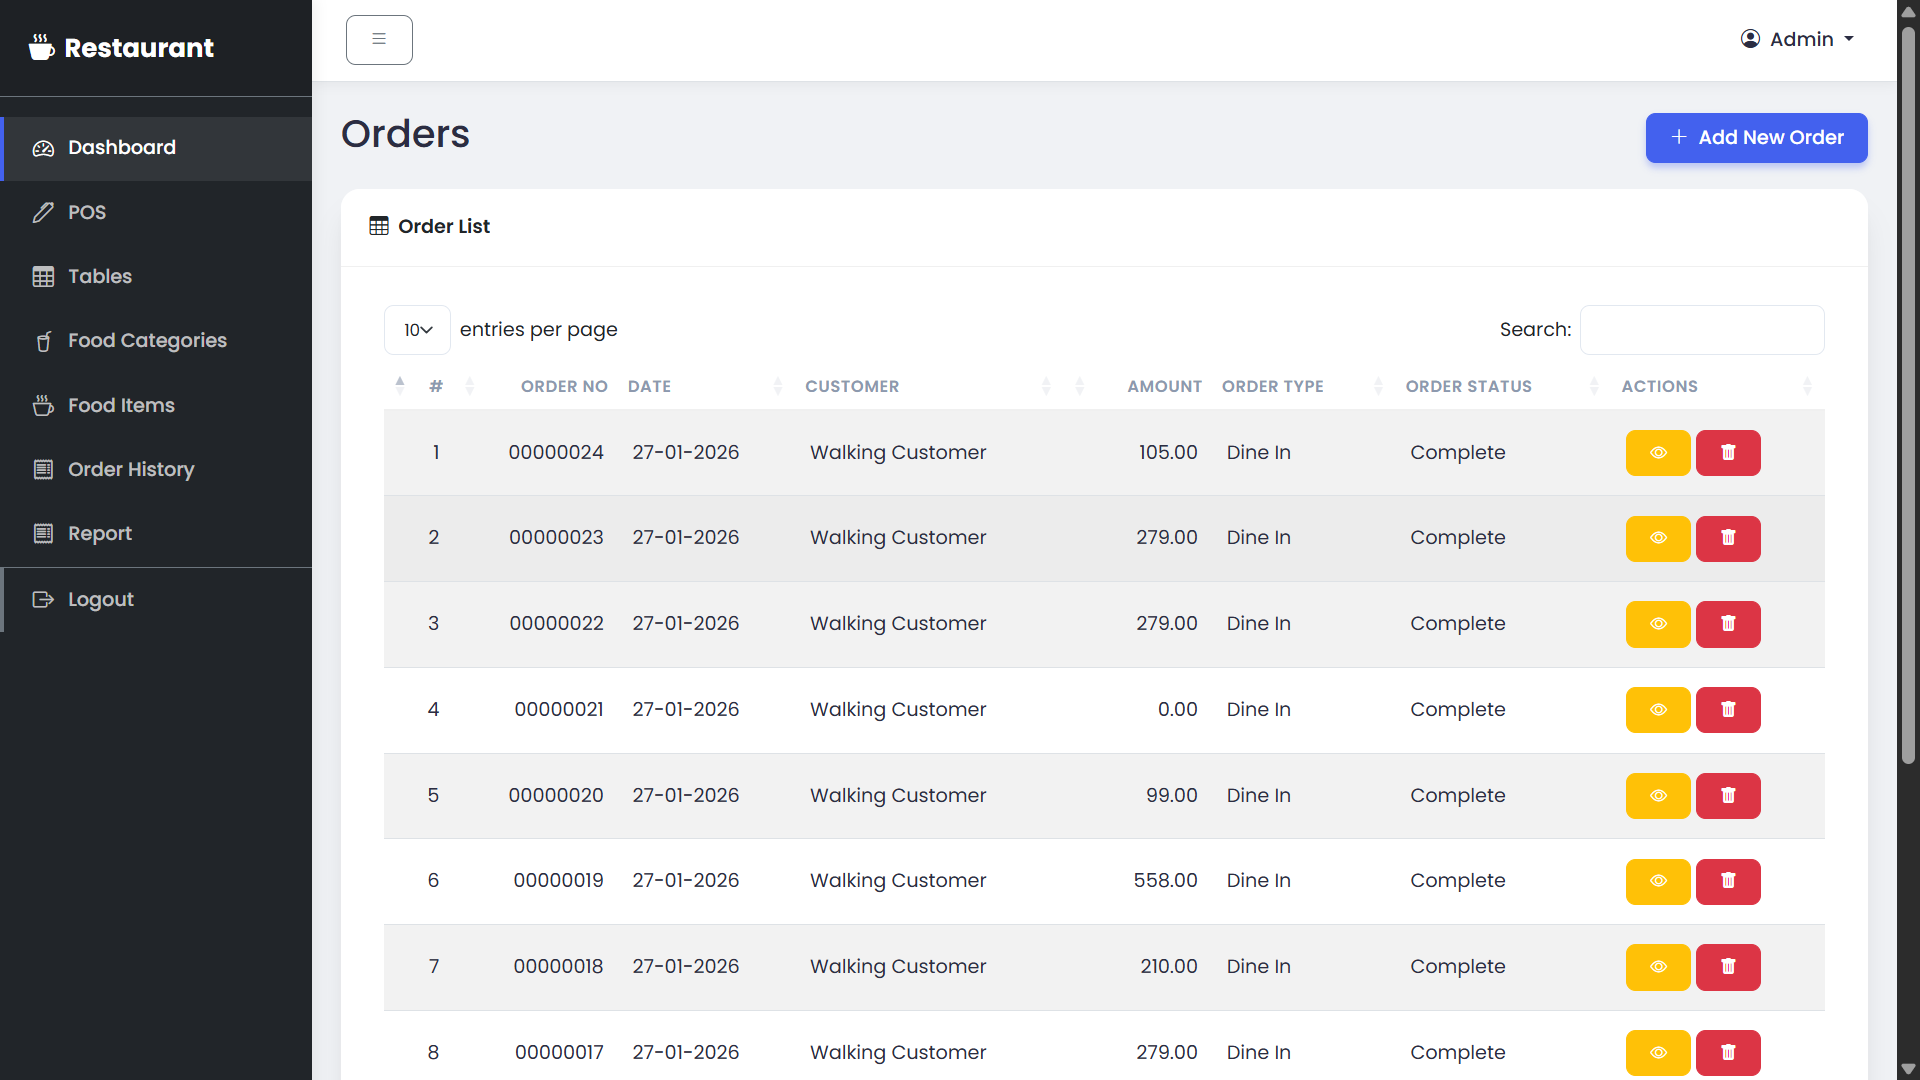Click the Restaurant brand title
The height and width of the screenshot is (1080, 1920).
click(x=139, y=48)
